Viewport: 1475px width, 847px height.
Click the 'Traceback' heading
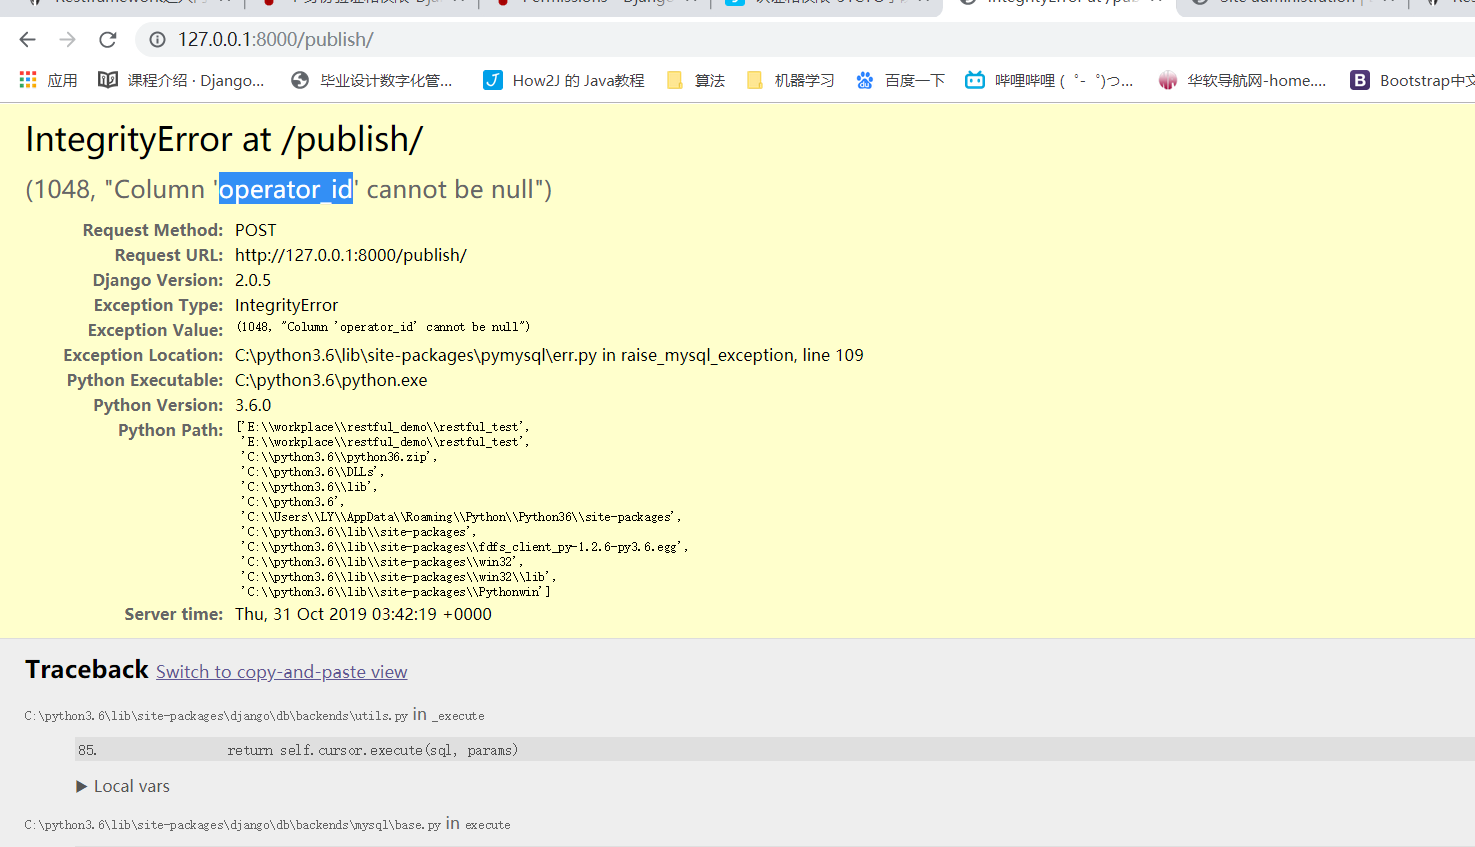click(x=87, y=669)
